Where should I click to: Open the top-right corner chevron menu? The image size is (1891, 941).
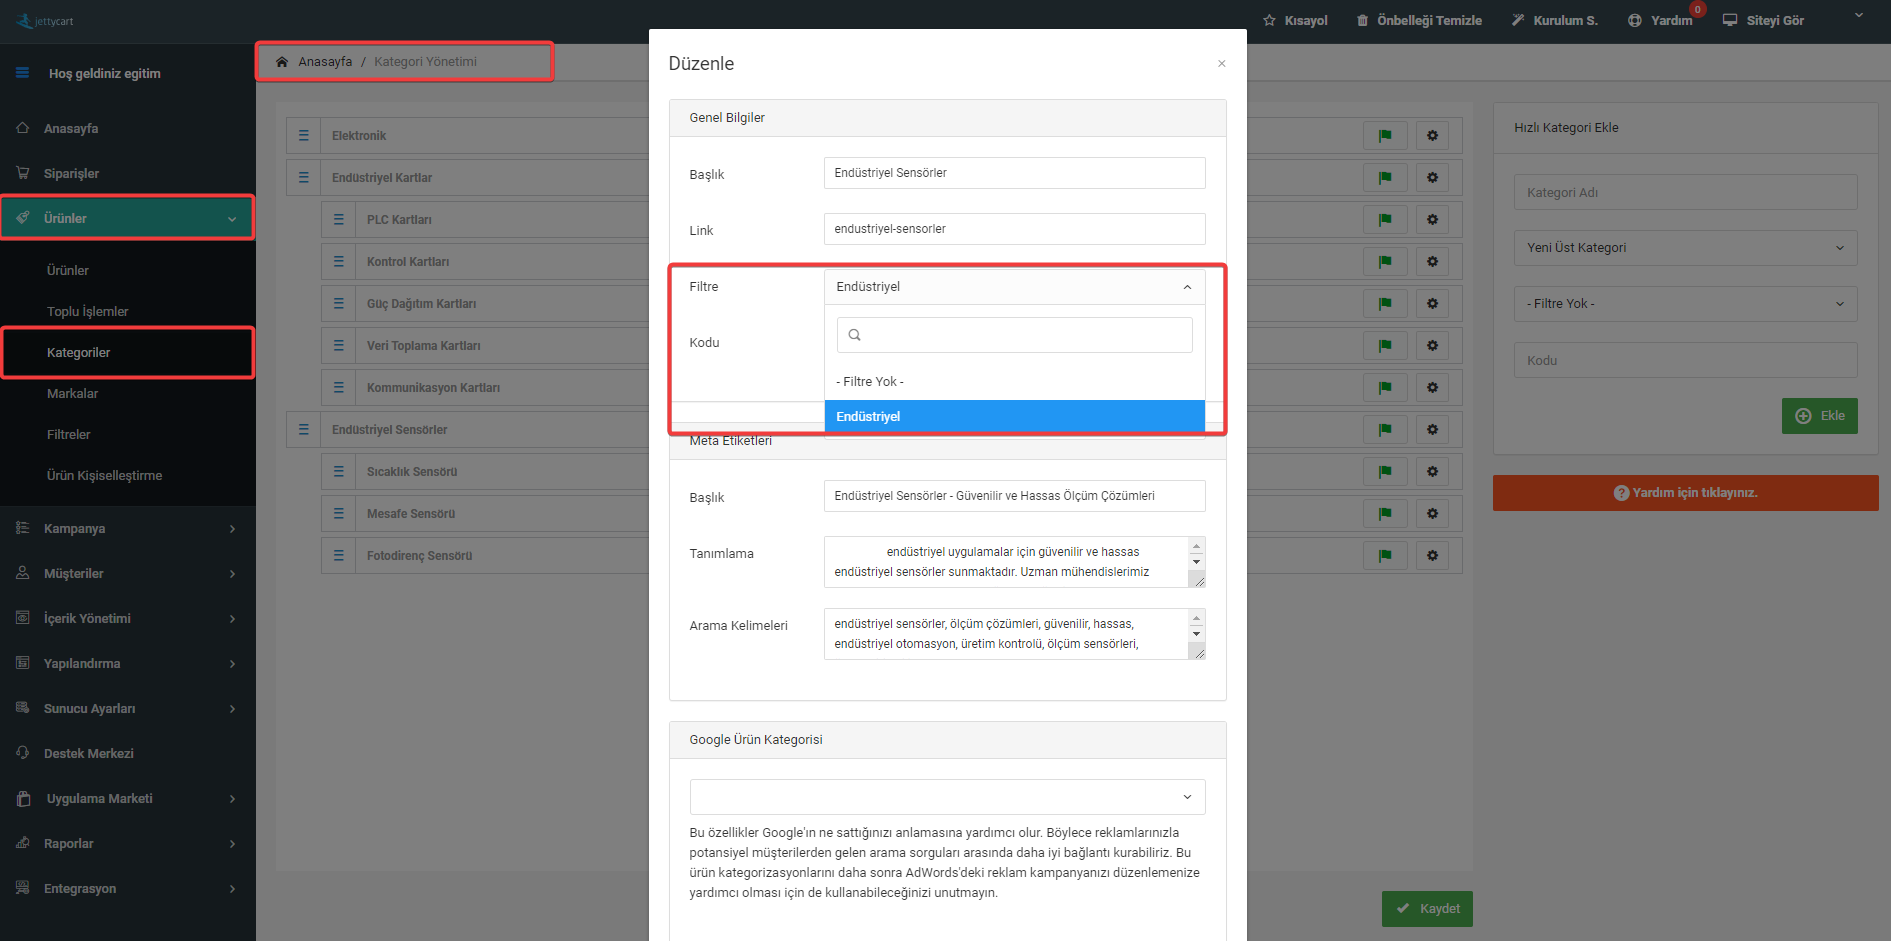tap(1859, 15)
